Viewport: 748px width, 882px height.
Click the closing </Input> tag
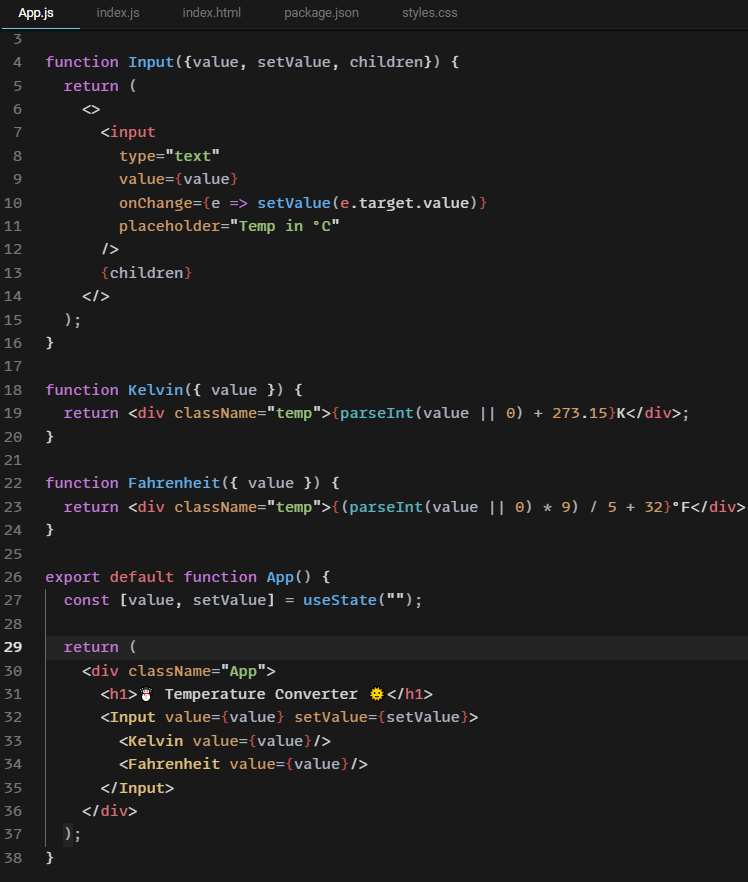(137, 788)
